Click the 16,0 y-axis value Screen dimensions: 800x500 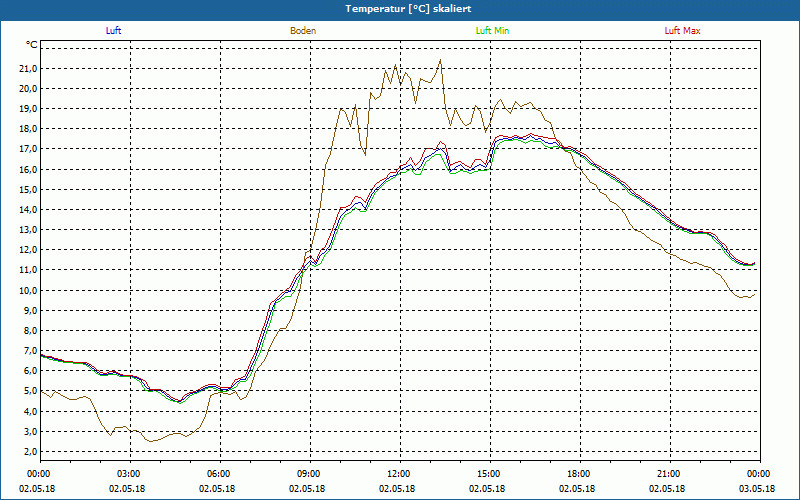[28, 169]
